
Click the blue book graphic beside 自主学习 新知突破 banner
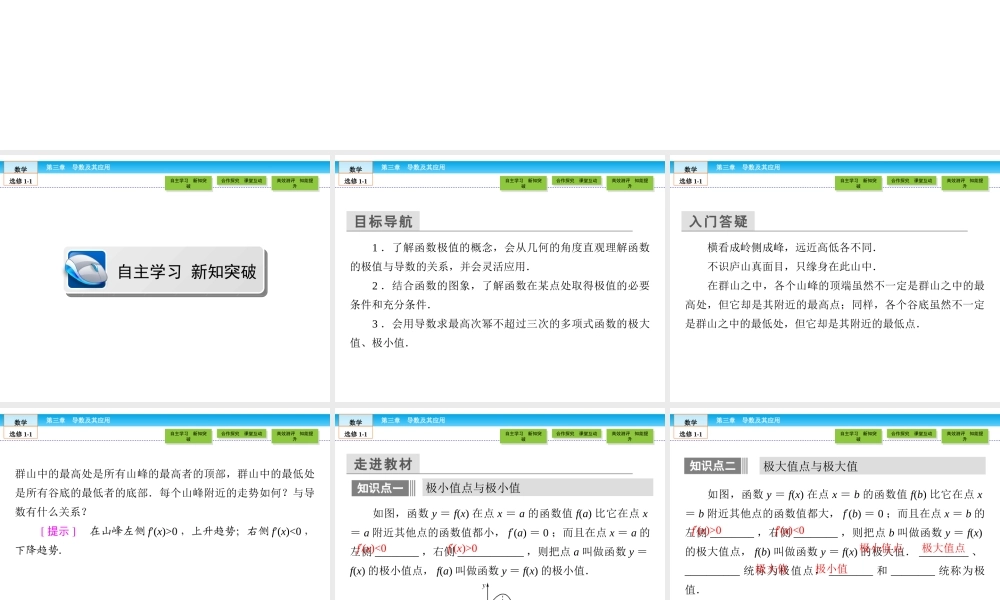click(88, 270)
